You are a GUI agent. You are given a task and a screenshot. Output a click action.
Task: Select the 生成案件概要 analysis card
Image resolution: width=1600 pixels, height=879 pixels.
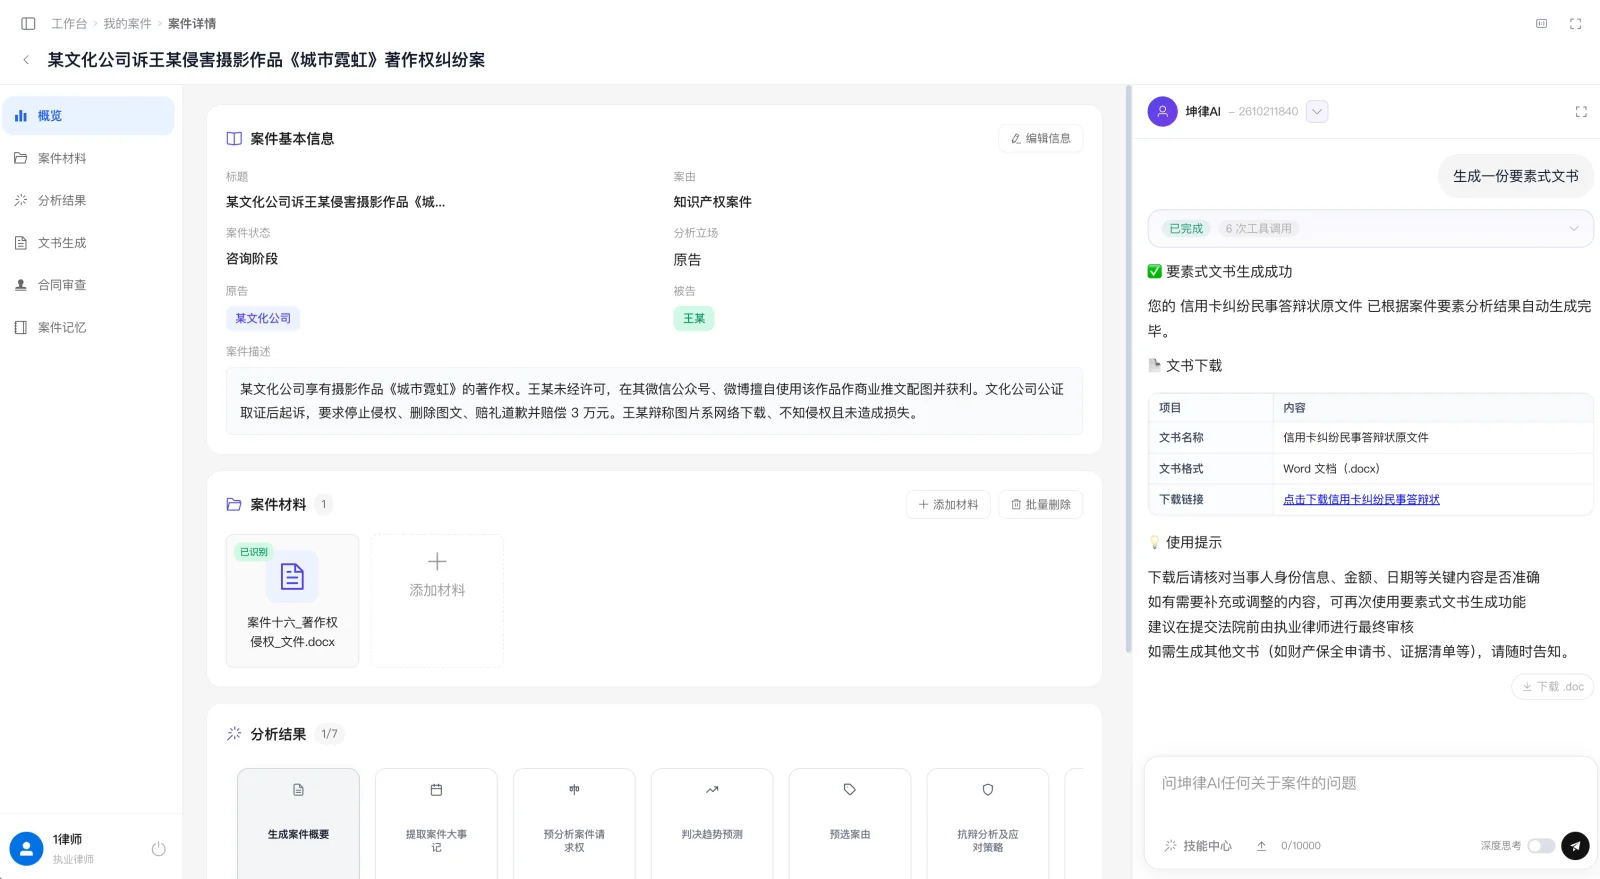pos(298,824)
